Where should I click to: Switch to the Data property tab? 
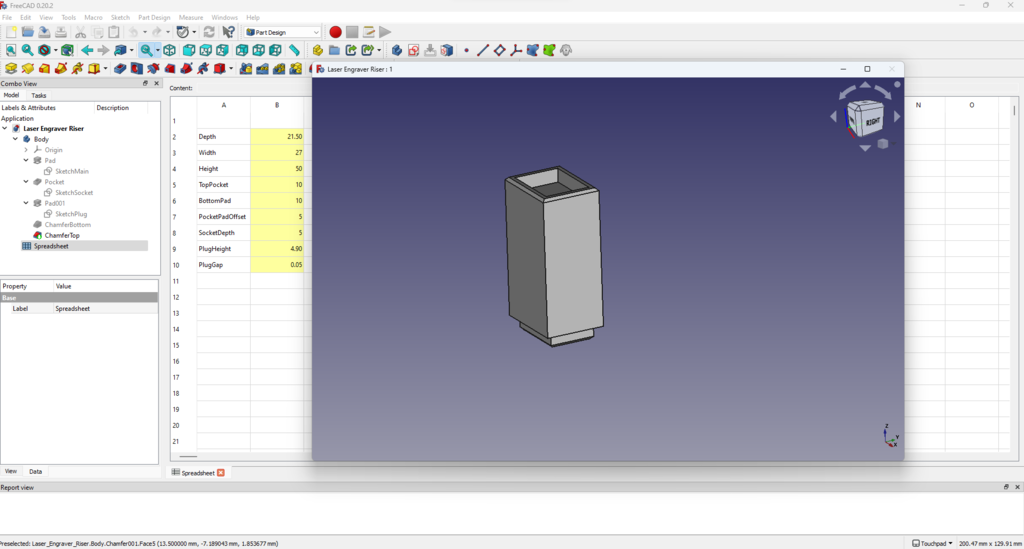point(35,471)
